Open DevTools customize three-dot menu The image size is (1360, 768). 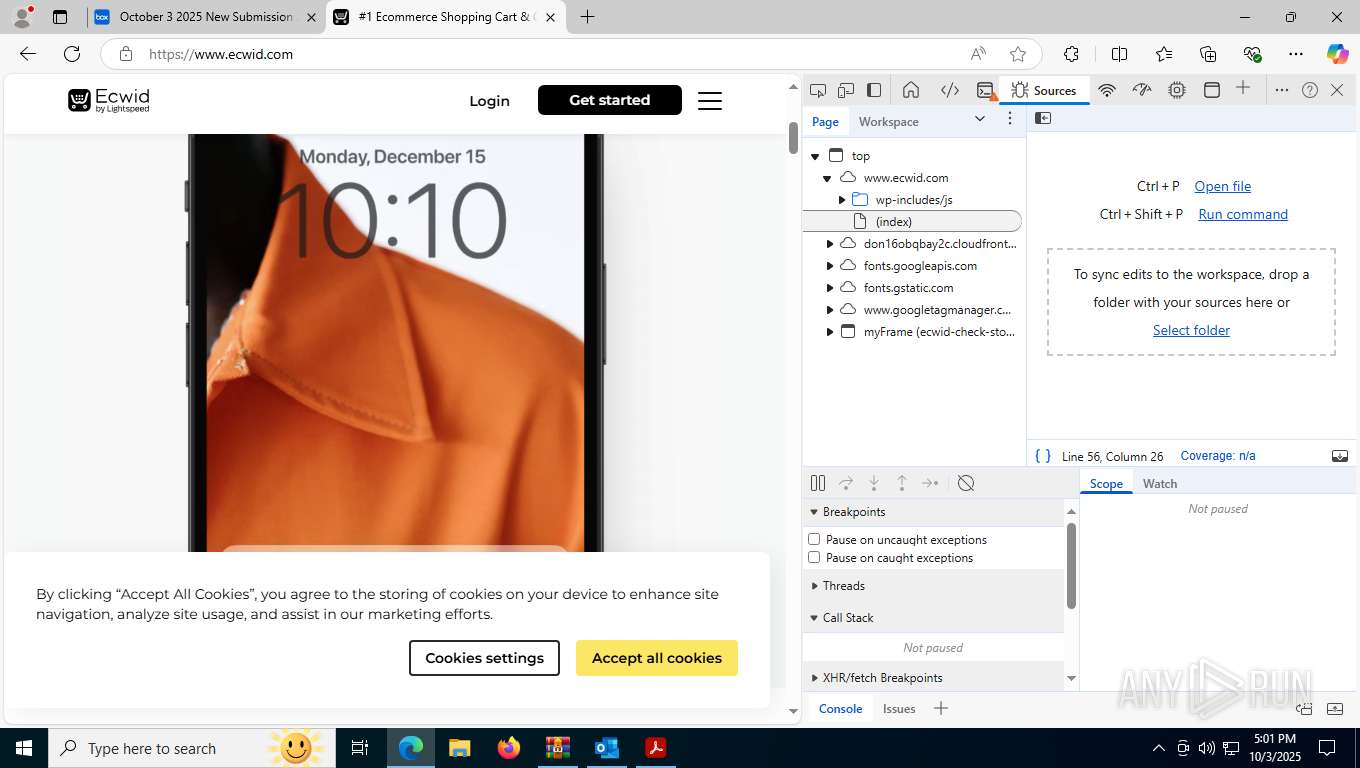(1282, 90)
